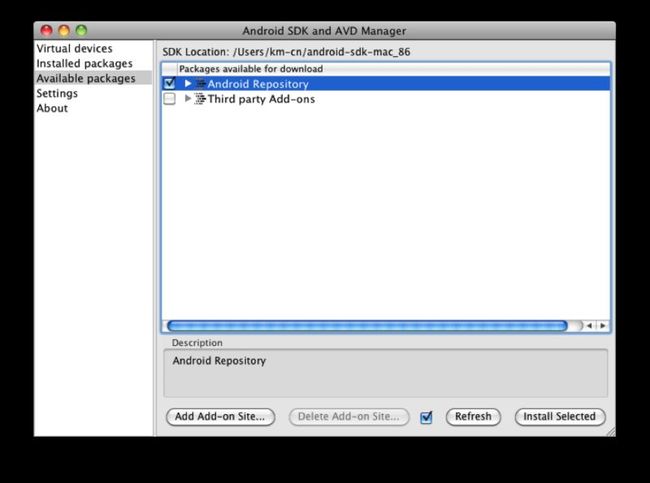Select the Third party Add-ons row text

261,99
